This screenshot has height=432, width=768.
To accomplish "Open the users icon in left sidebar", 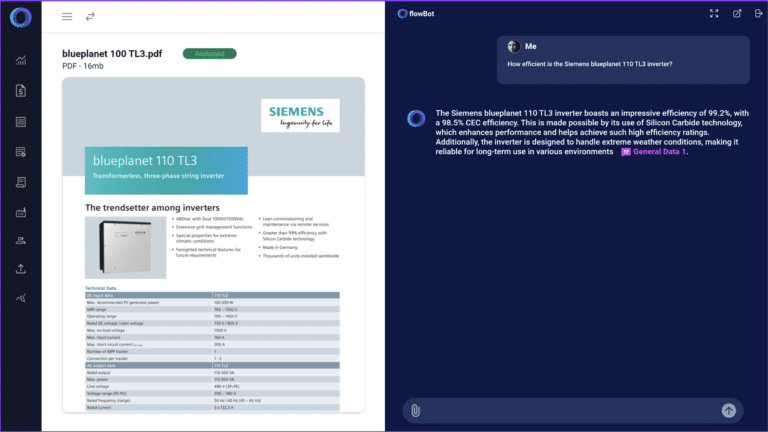I will [x=20, y=240].
